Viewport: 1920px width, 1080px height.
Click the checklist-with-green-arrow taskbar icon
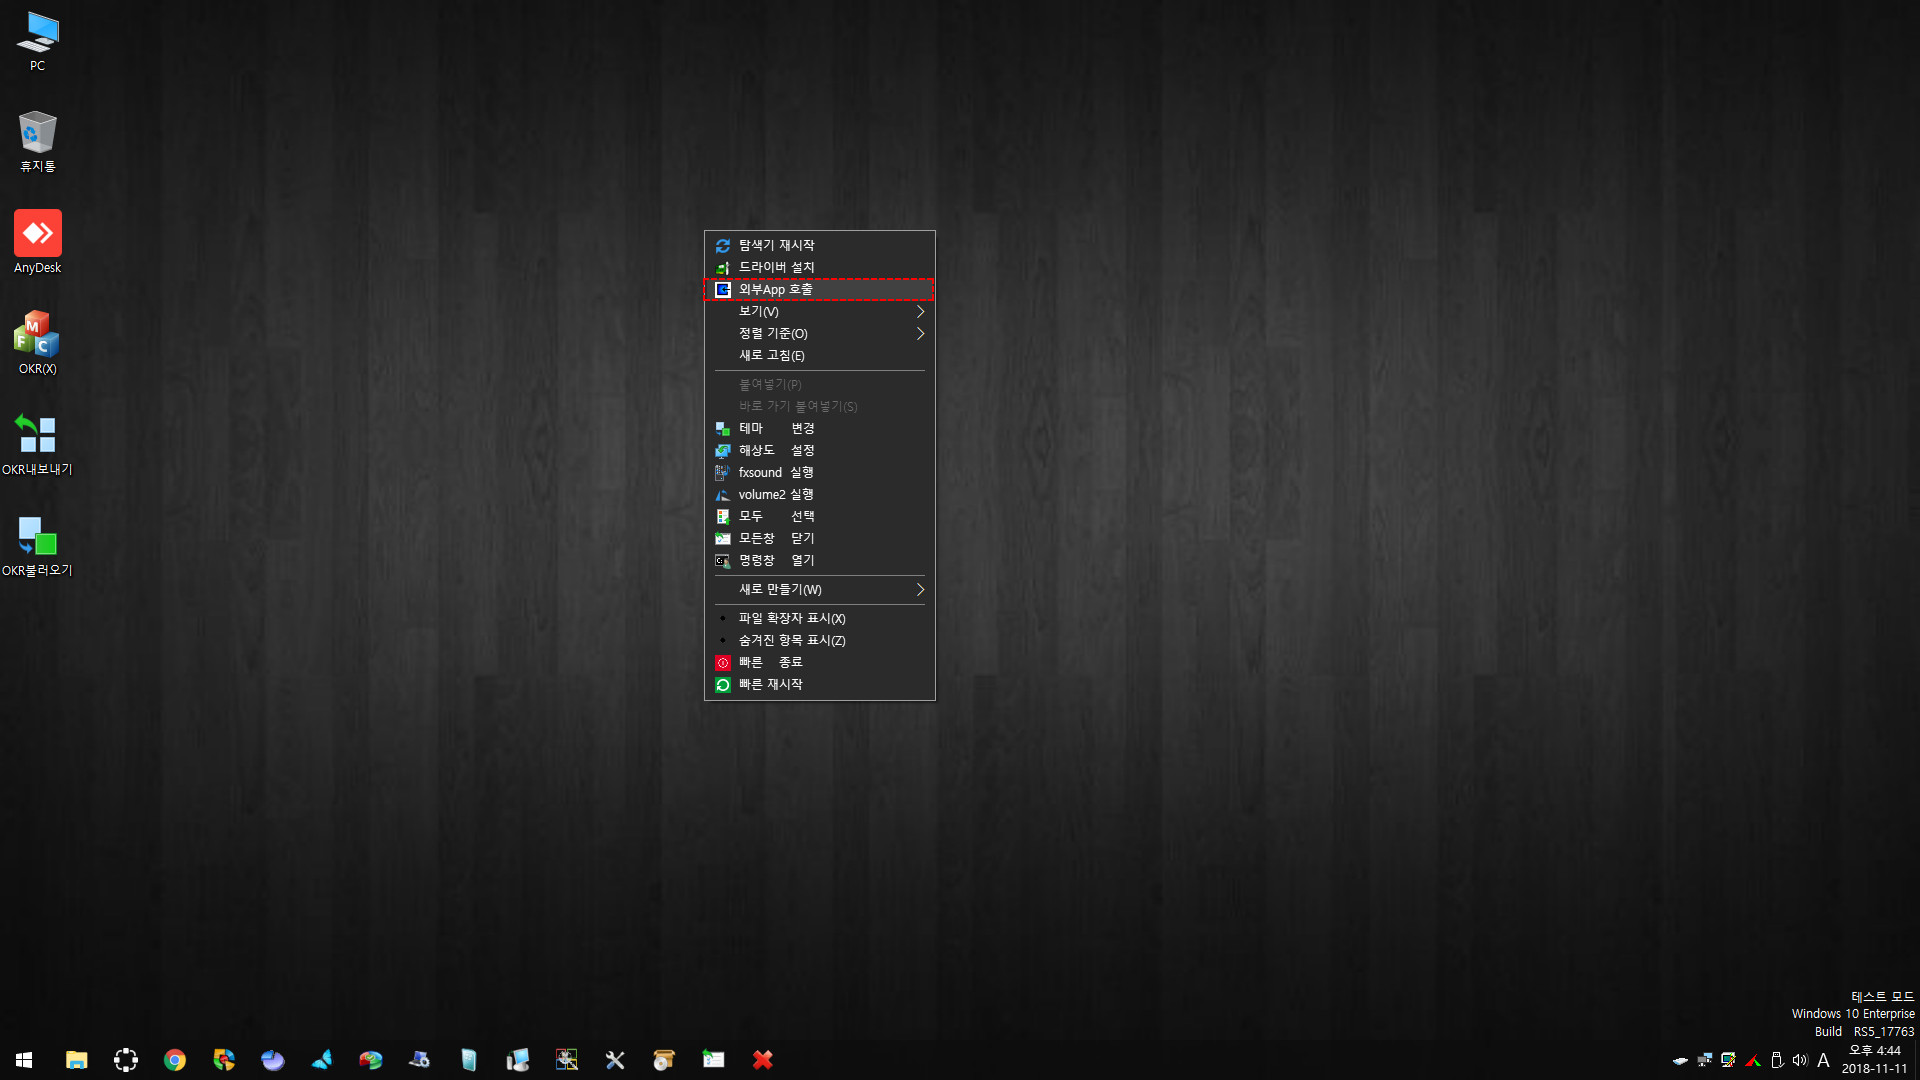tap(714, 1060)
